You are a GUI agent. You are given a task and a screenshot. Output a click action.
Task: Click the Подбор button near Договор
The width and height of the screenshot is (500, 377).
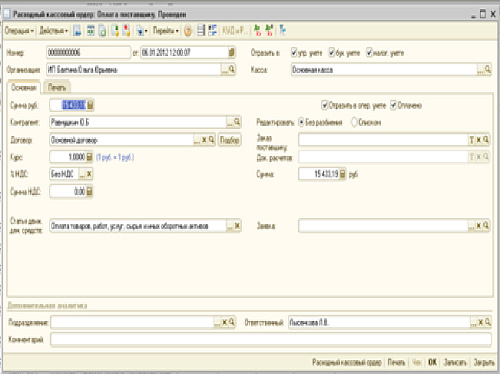[x=230, y=140]
